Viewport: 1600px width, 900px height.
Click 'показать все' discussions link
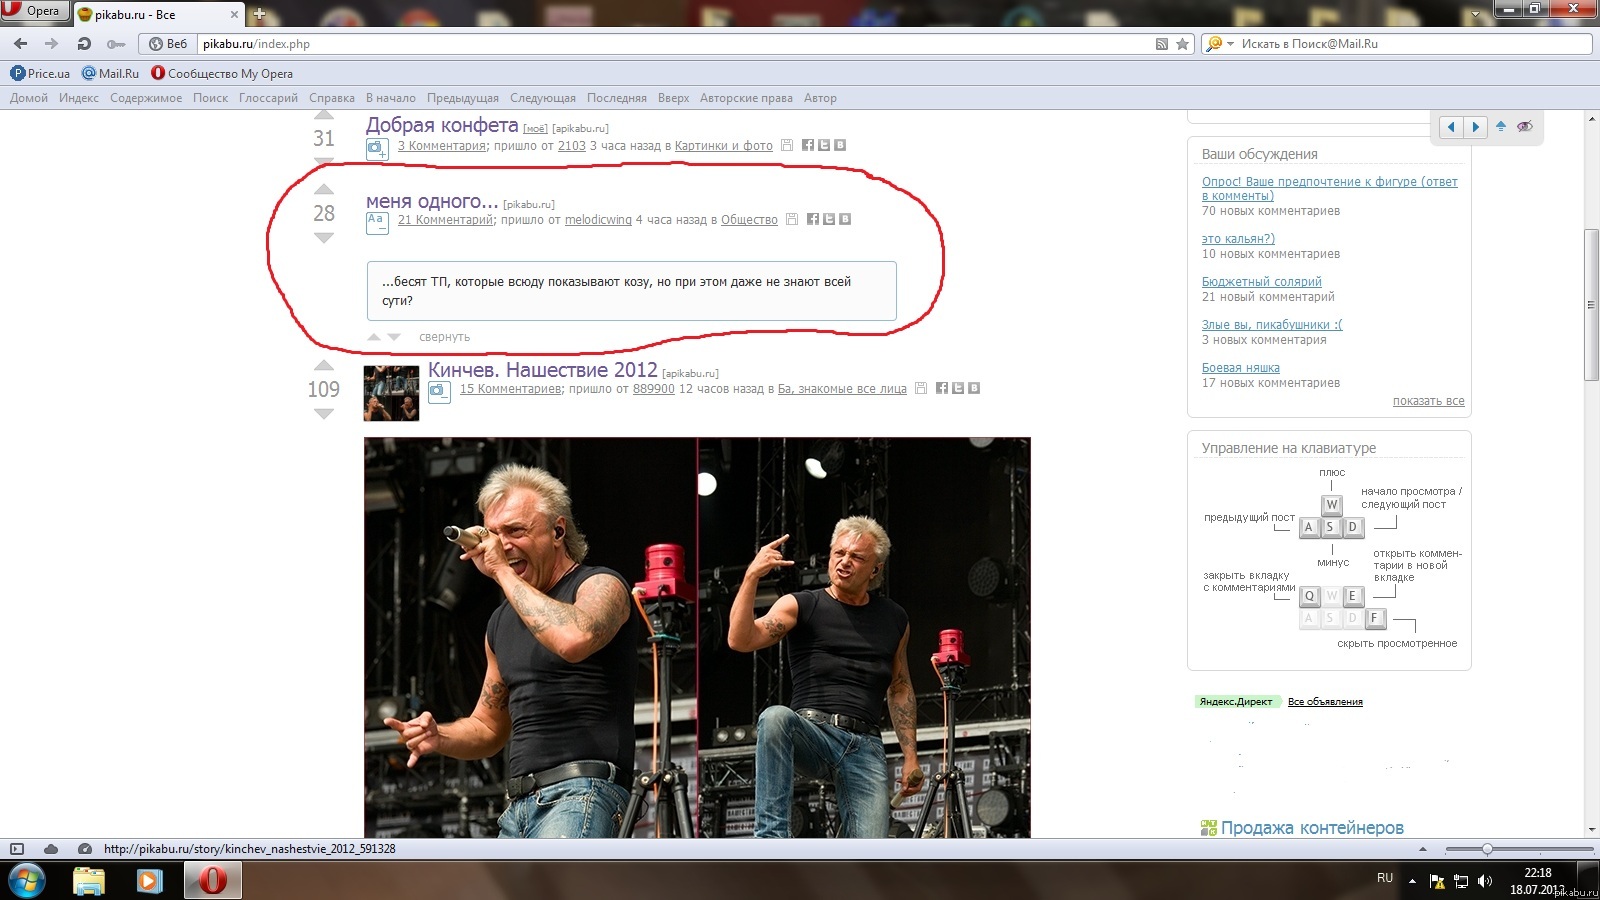point(1428,401)
